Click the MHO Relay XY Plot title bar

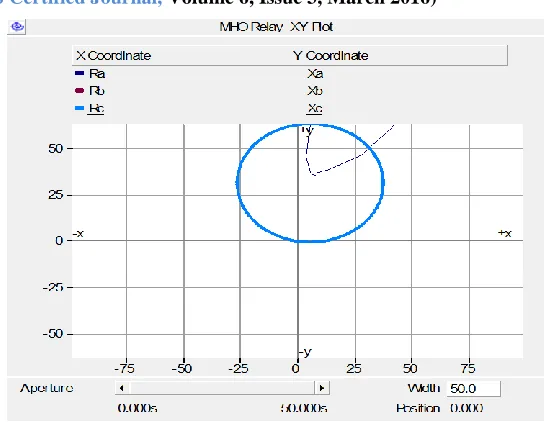276,27
